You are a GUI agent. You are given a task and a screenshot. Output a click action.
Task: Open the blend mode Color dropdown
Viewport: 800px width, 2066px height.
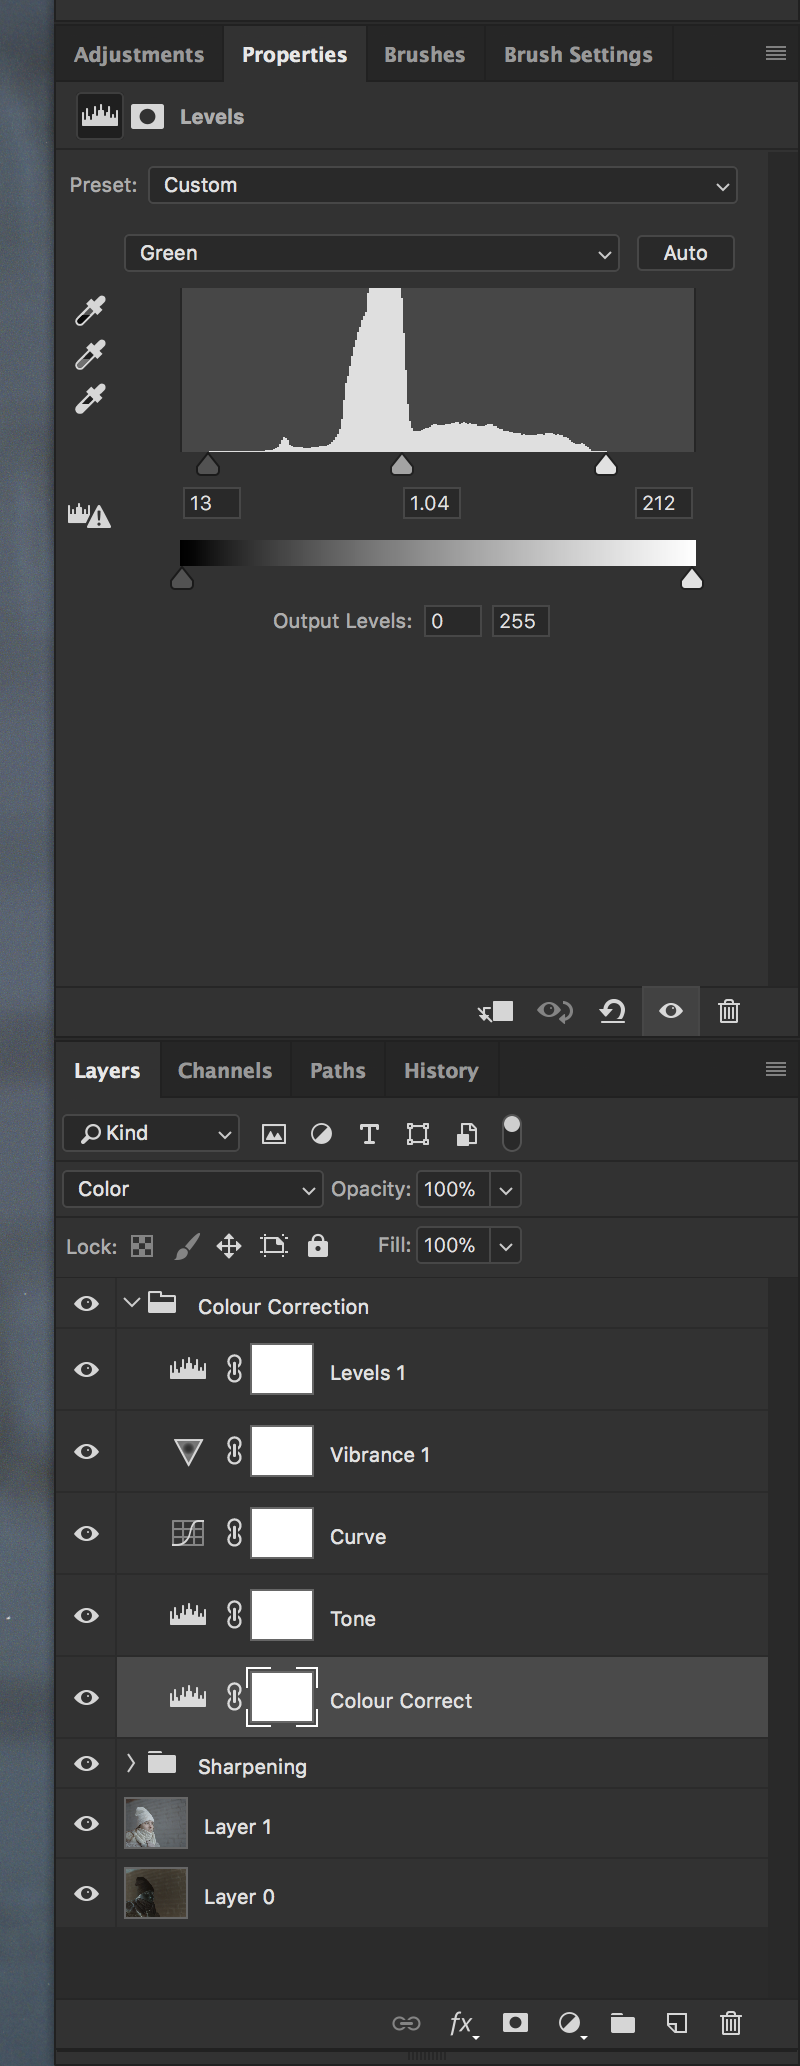(192, 1189)
